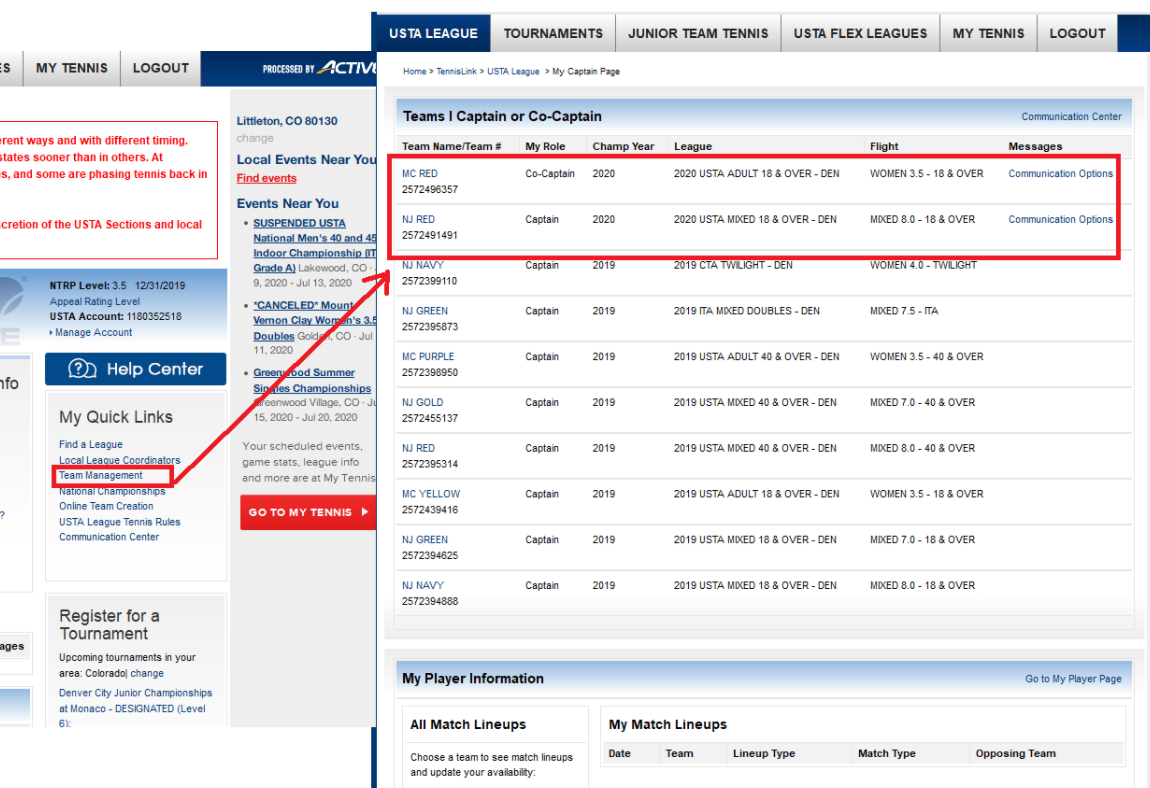The image size is (1150, 788).
Task: Click the Find a League quick link
Action: 91,445
